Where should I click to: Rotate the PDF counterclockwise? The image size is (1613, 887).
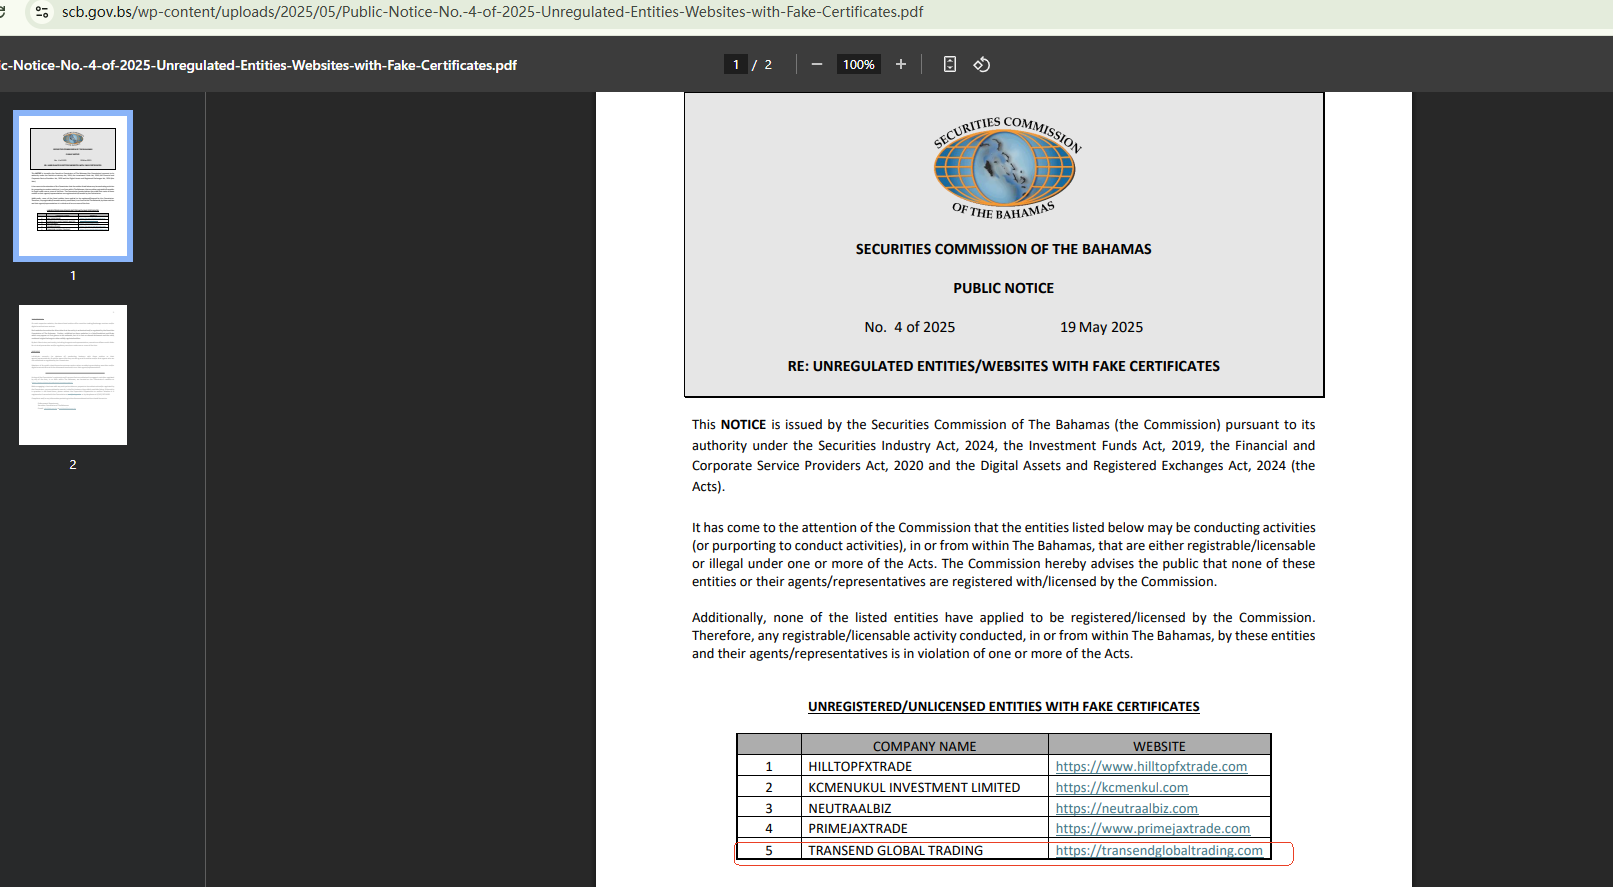coord(982,64)
